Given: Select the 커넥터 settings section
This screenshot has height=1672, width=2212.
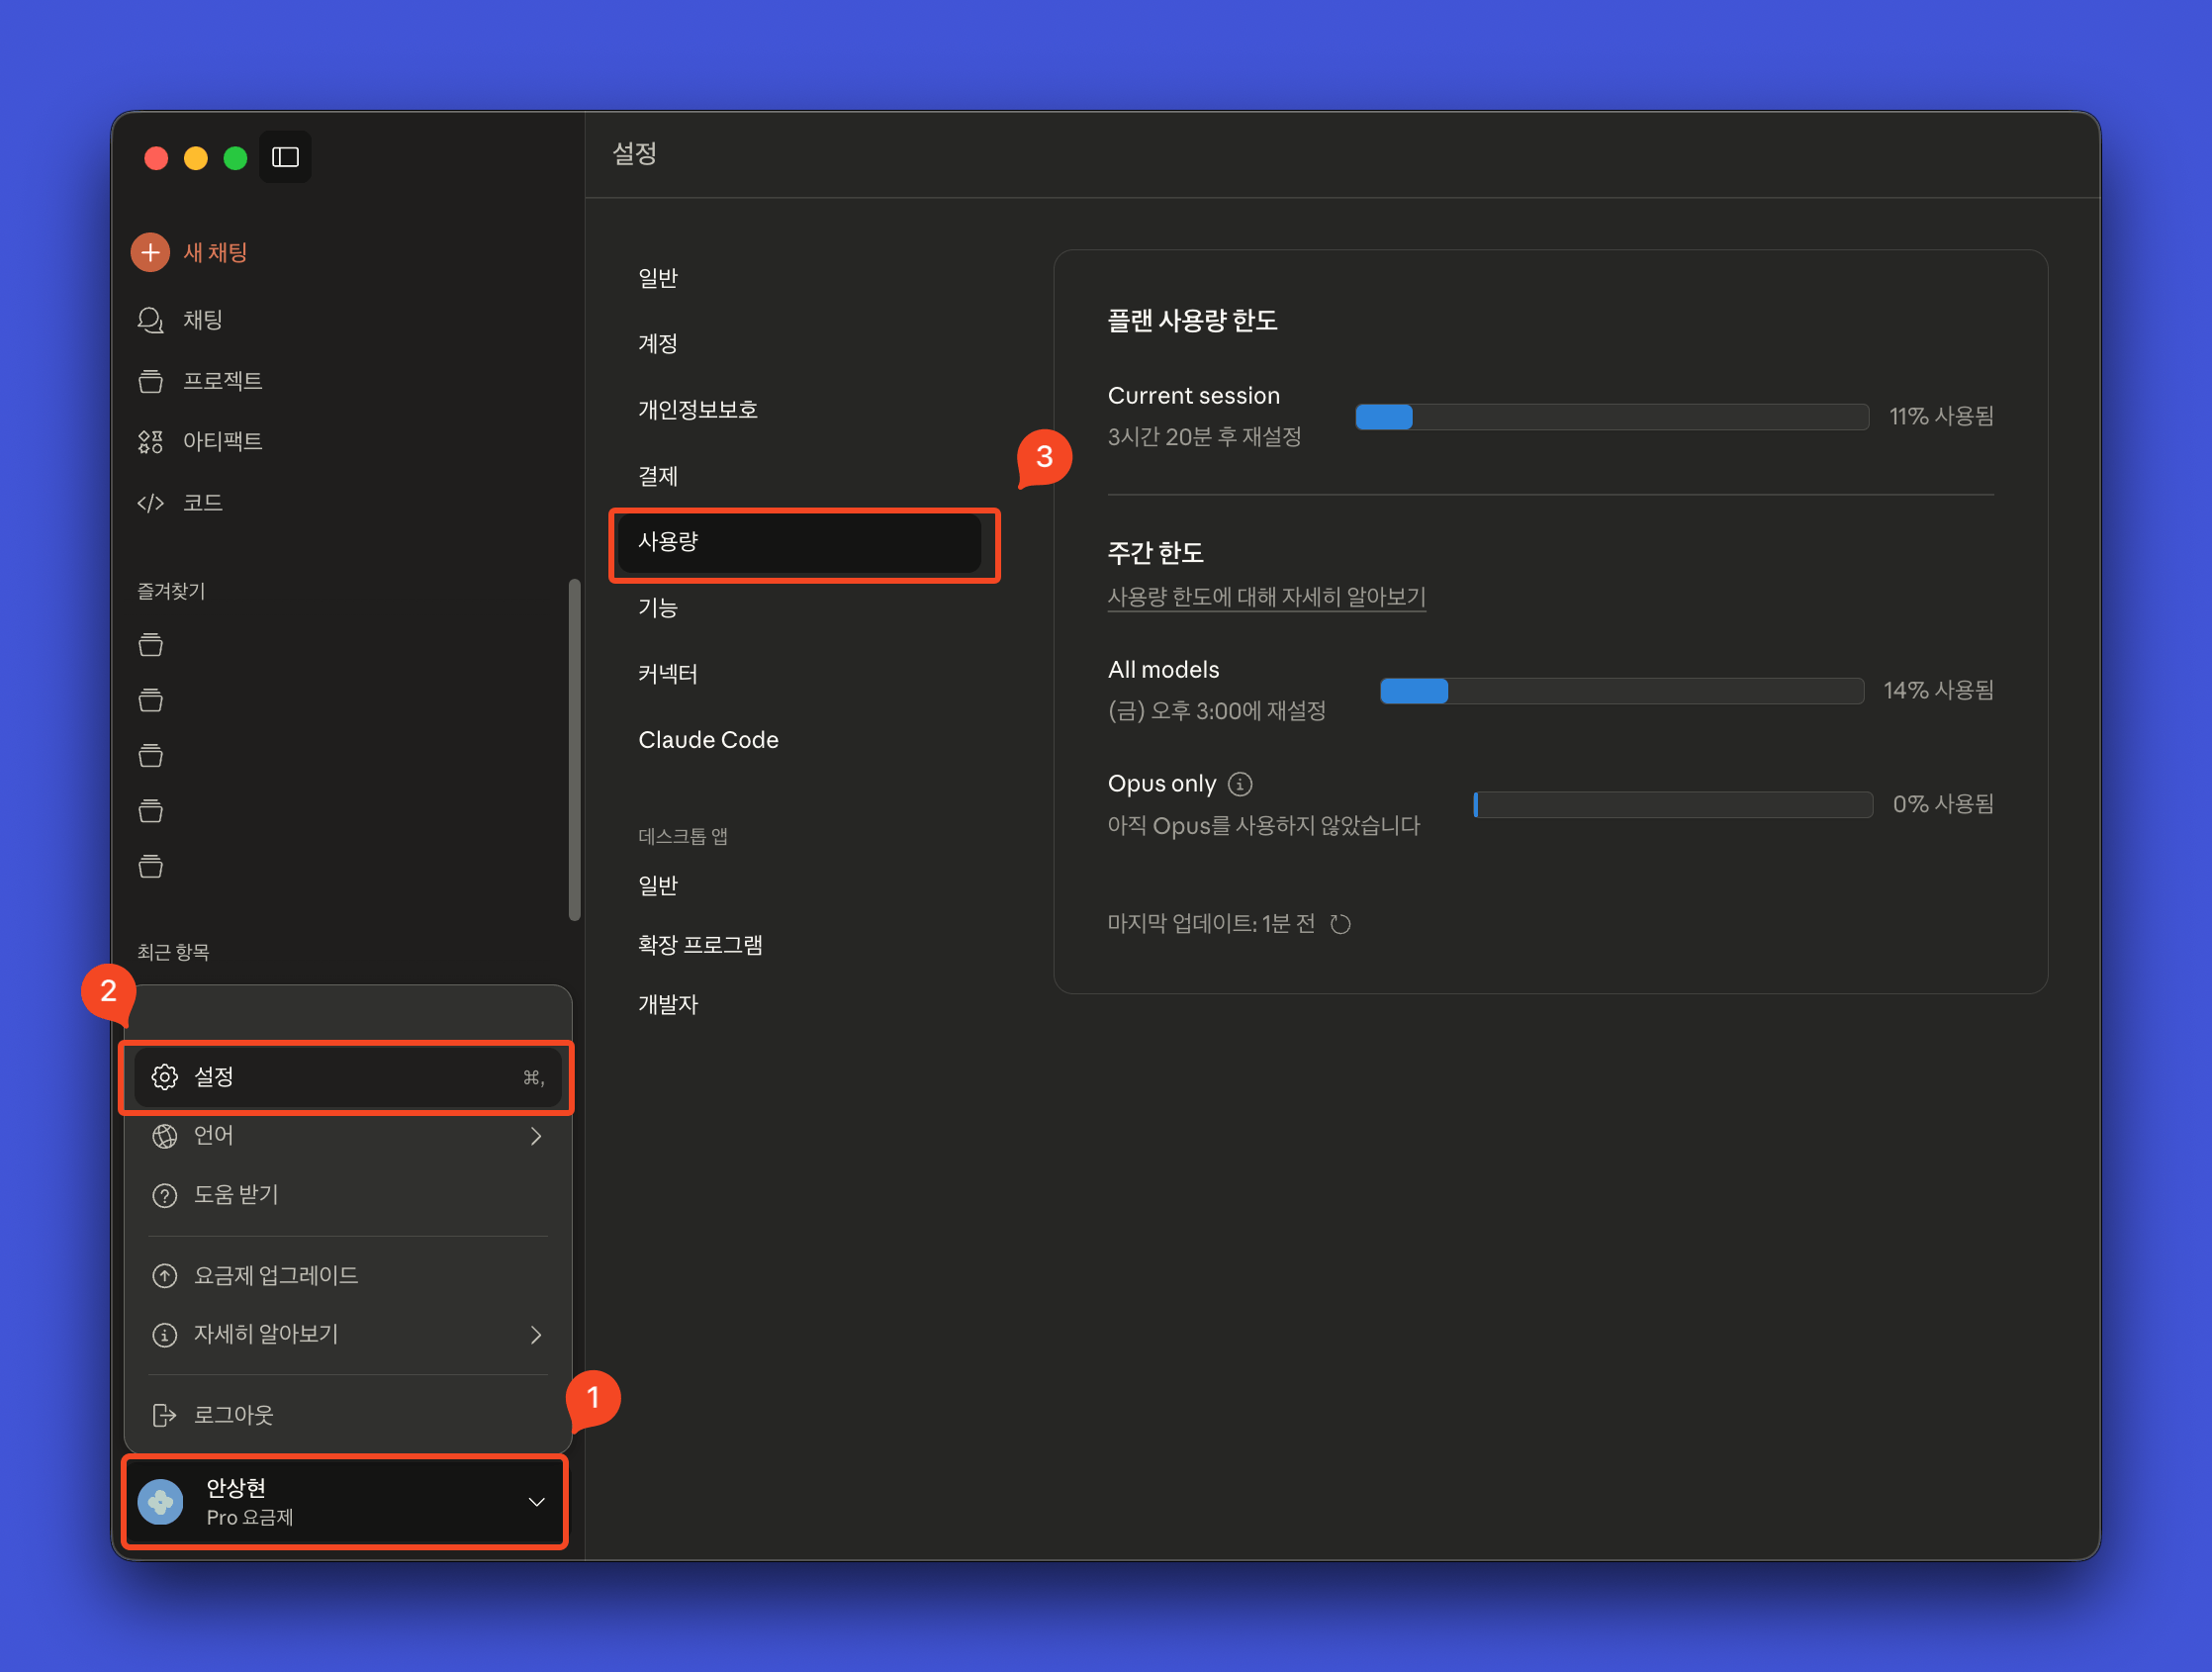Looking at the screenshot, I should [x=668, y=674].
